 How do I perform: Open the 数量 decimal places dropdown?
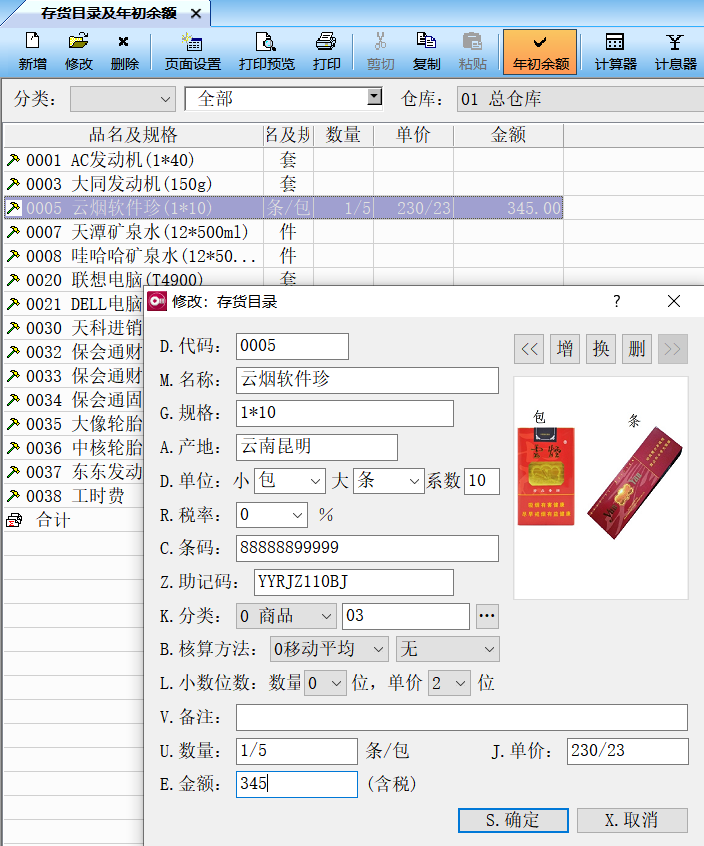[x=325, y=684]
